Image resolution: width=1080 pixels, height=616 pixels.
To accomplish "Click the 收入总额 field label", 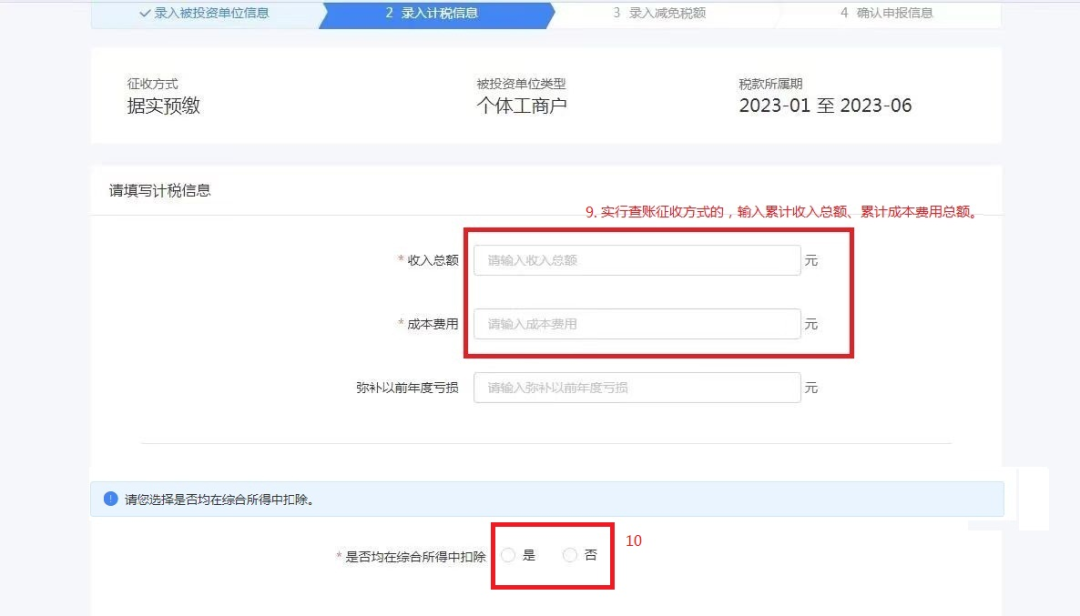I will (x=433, y=260).
